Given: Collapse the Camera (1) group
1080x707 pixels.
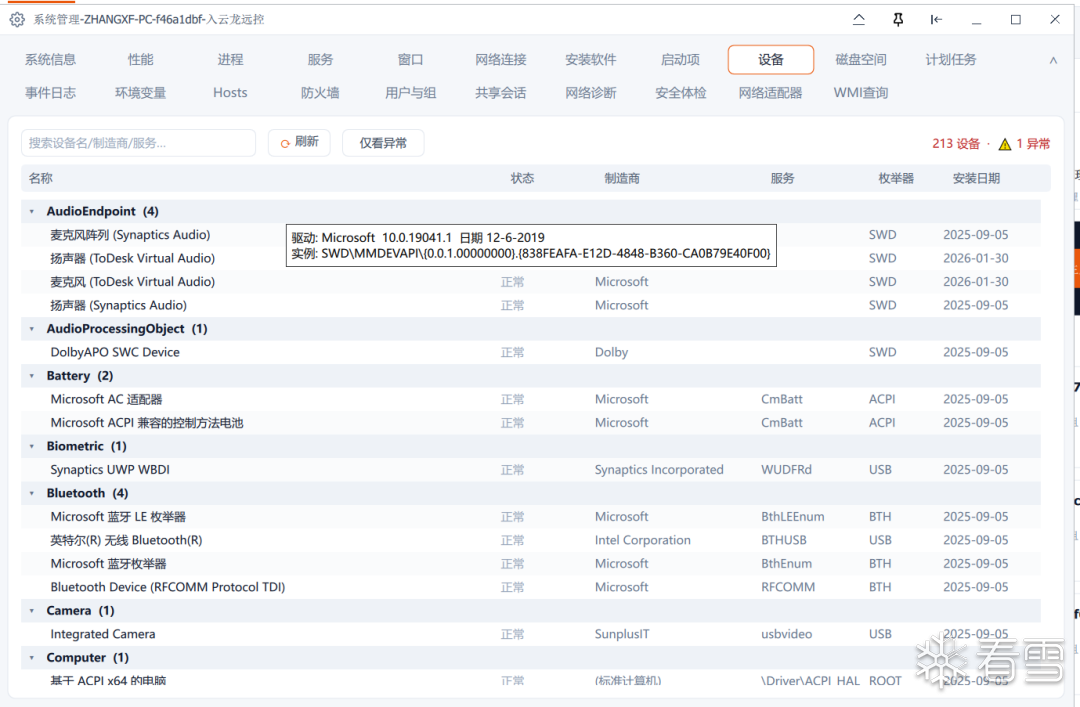Looking at the screenshot, I should click(32, 611).
